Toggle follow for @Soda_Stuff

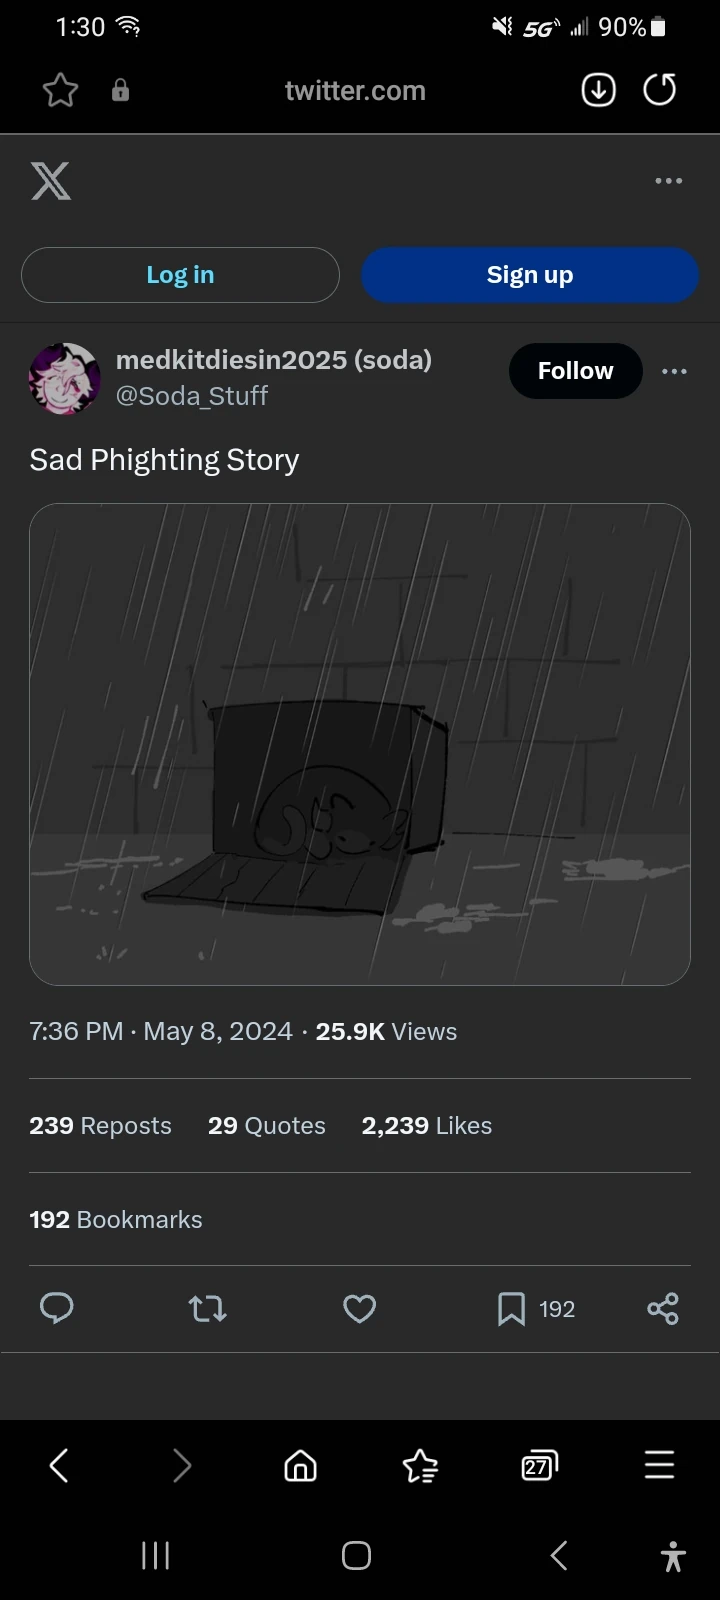tap(575, 371)
